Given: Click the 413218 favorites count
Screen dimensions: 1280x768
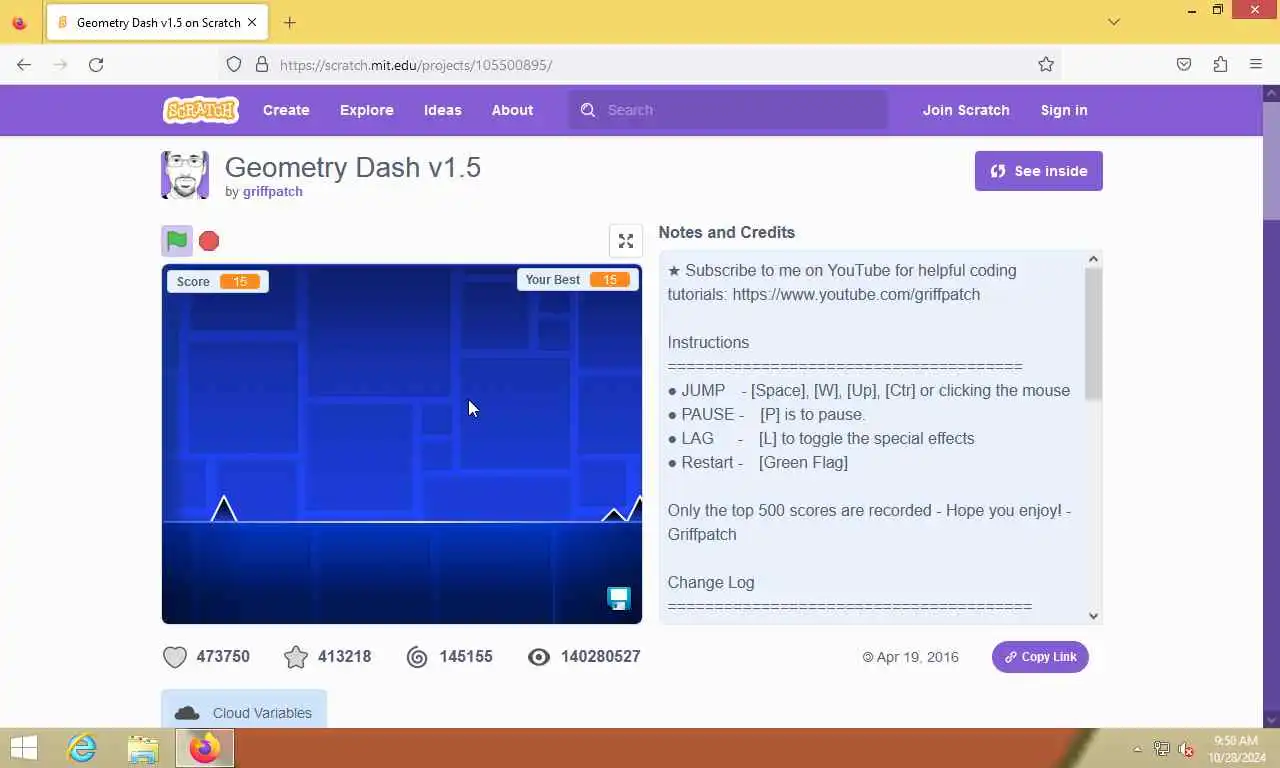Looking at the screenshot, I should [344, 657].
